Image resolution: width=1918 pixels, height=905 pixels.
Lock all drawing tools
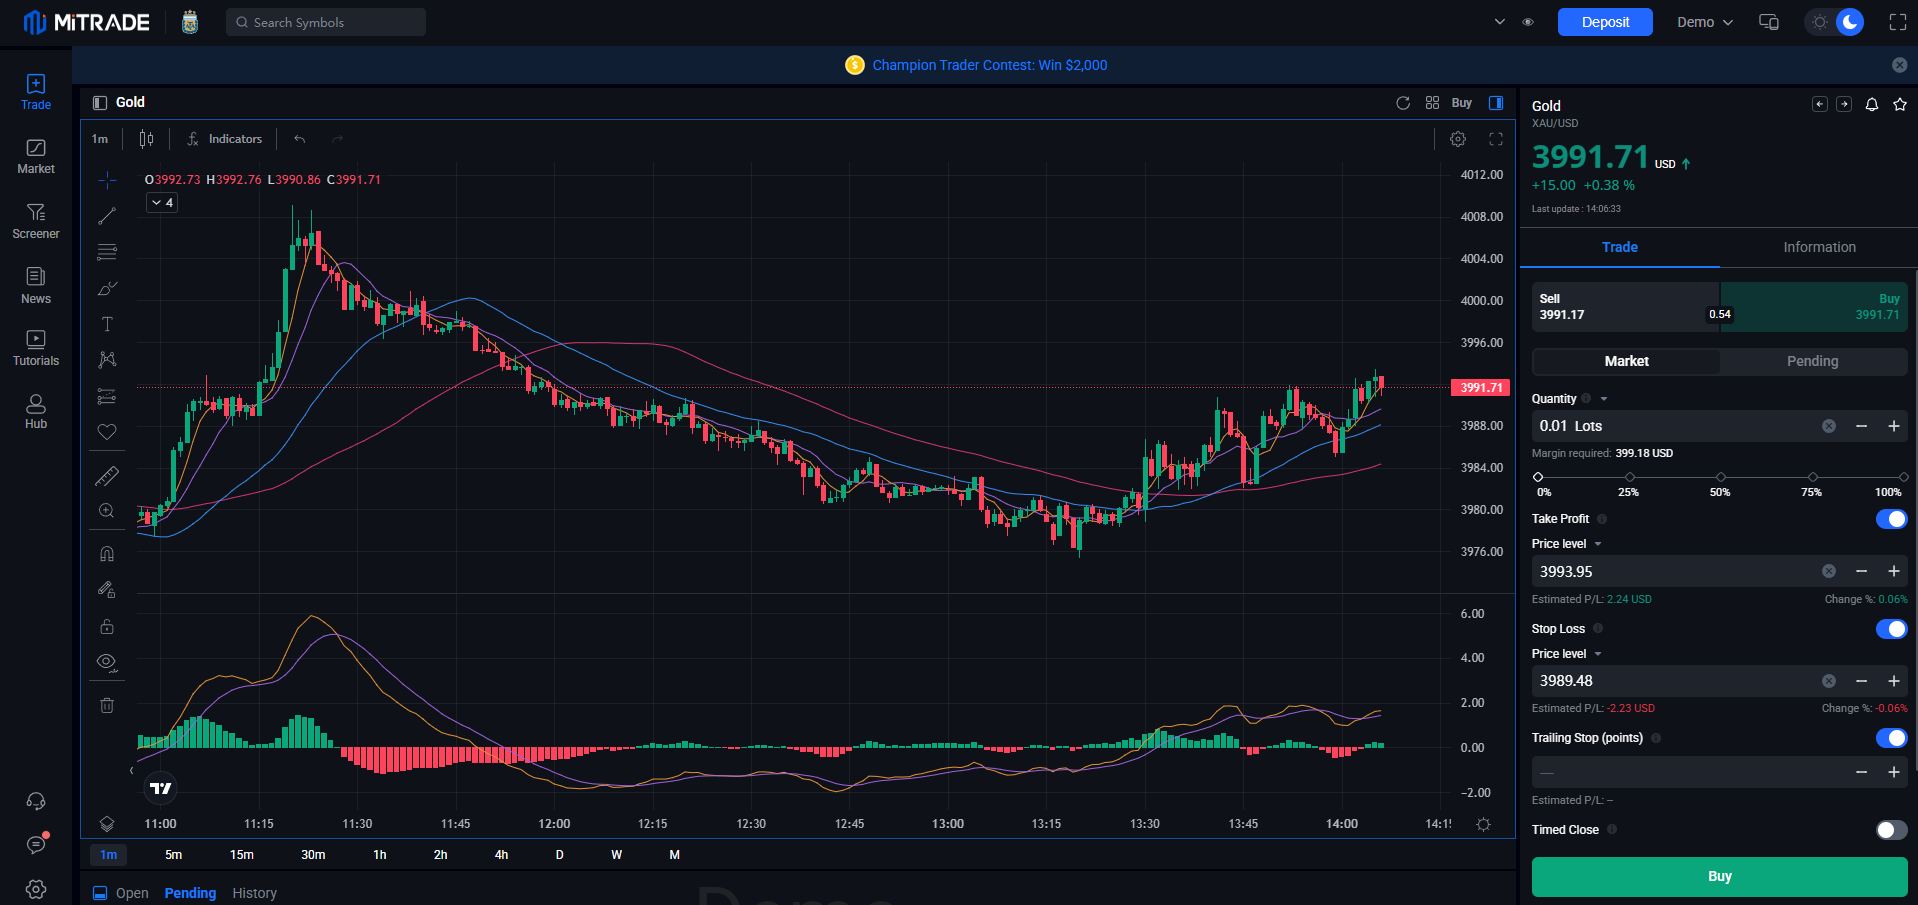coord(107,627)
